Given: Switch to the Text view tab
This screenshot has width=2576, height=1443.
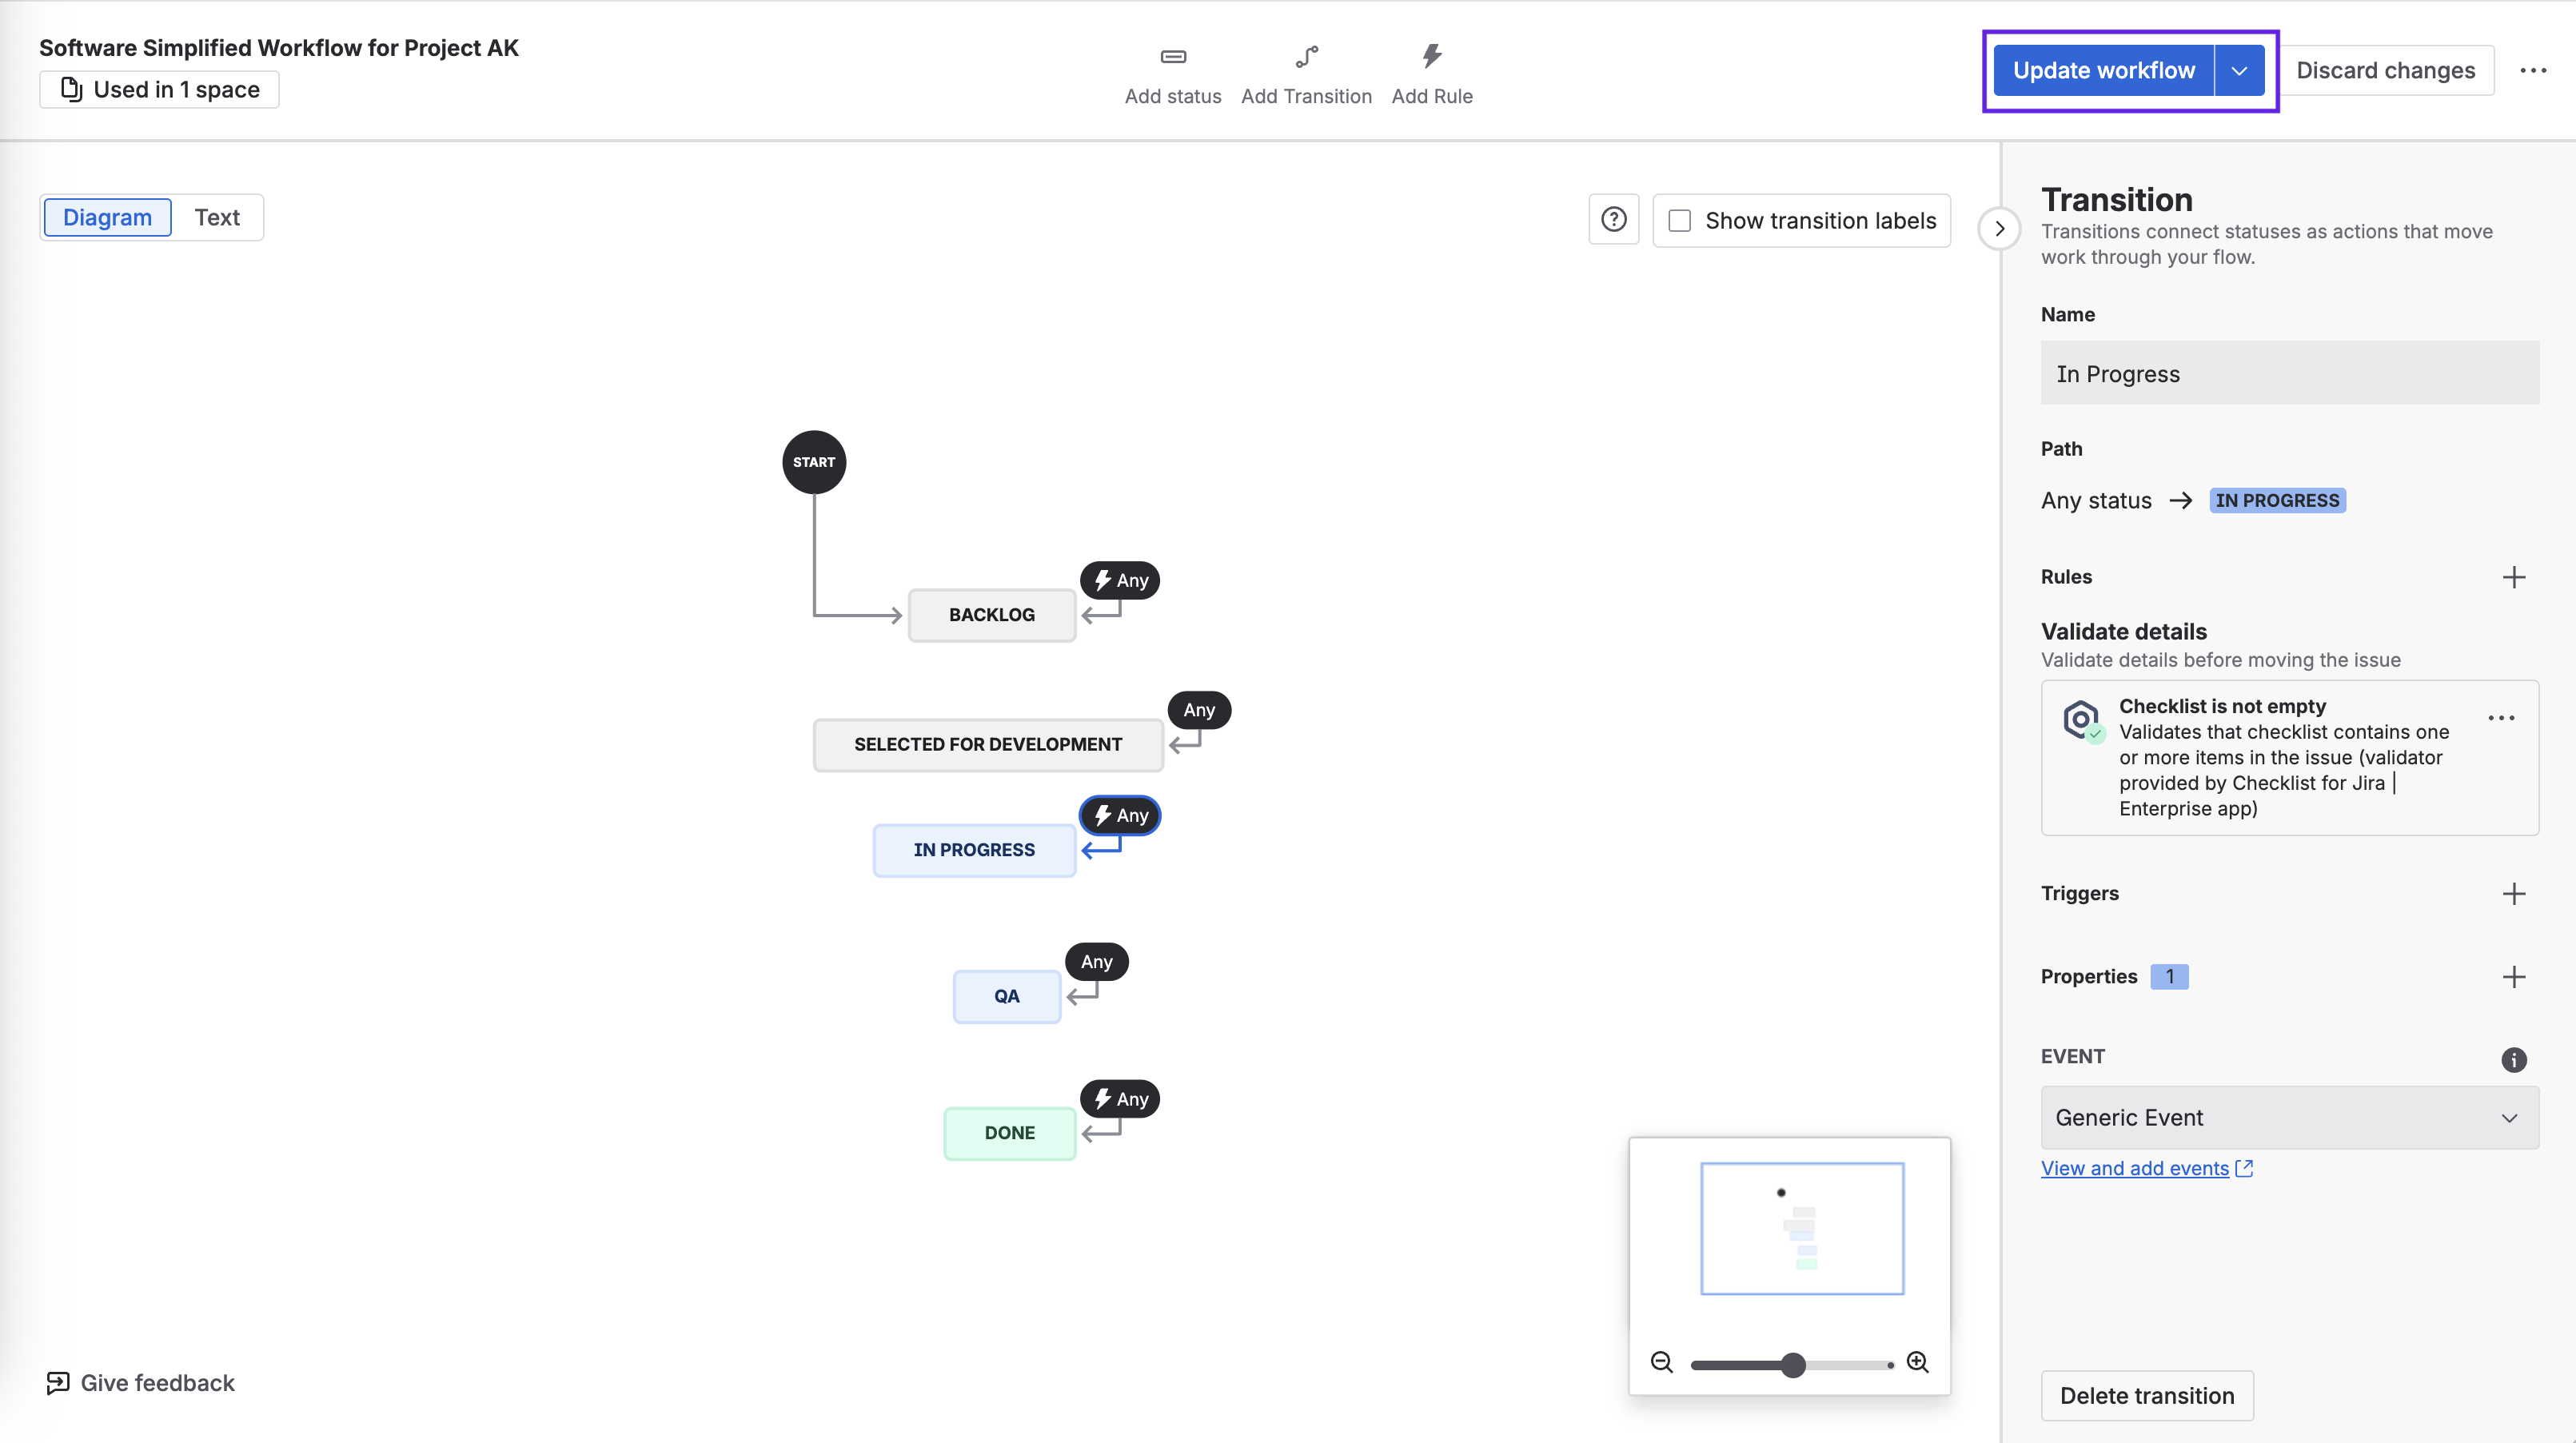Looking at the screenshot, I should (x=217, y=218).
